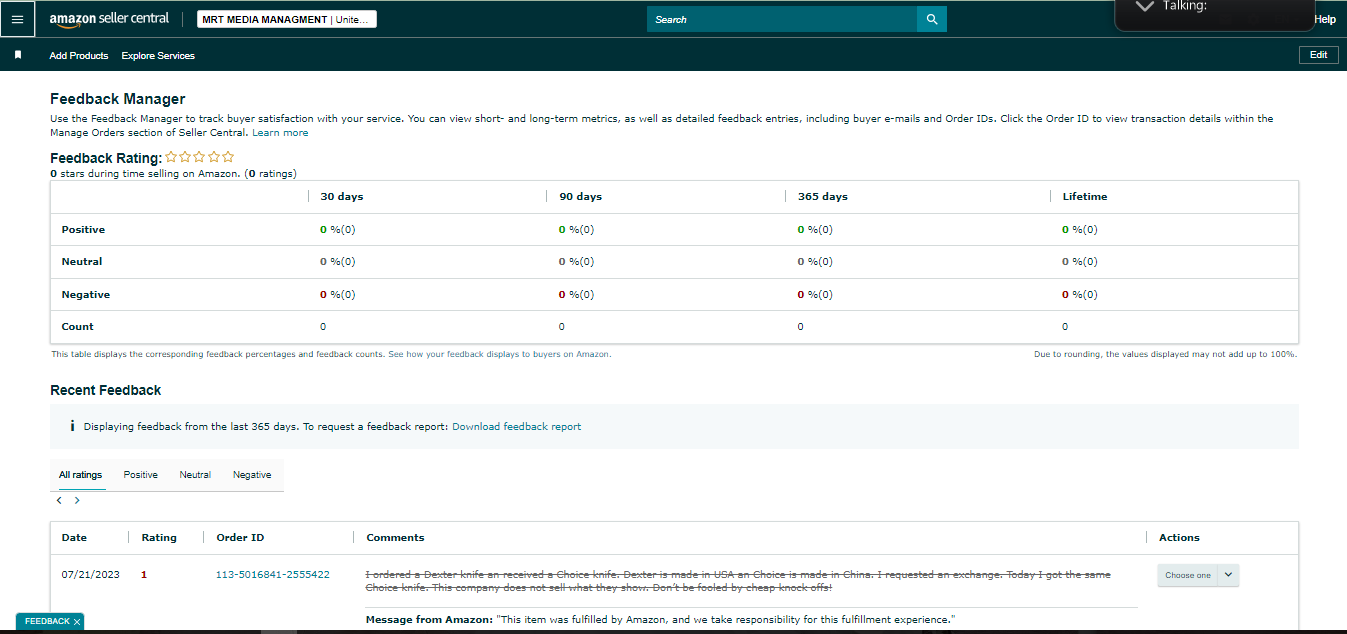1347x634 pixels.
Task: Click the Neutral row label in table
Action: [82, 262]
